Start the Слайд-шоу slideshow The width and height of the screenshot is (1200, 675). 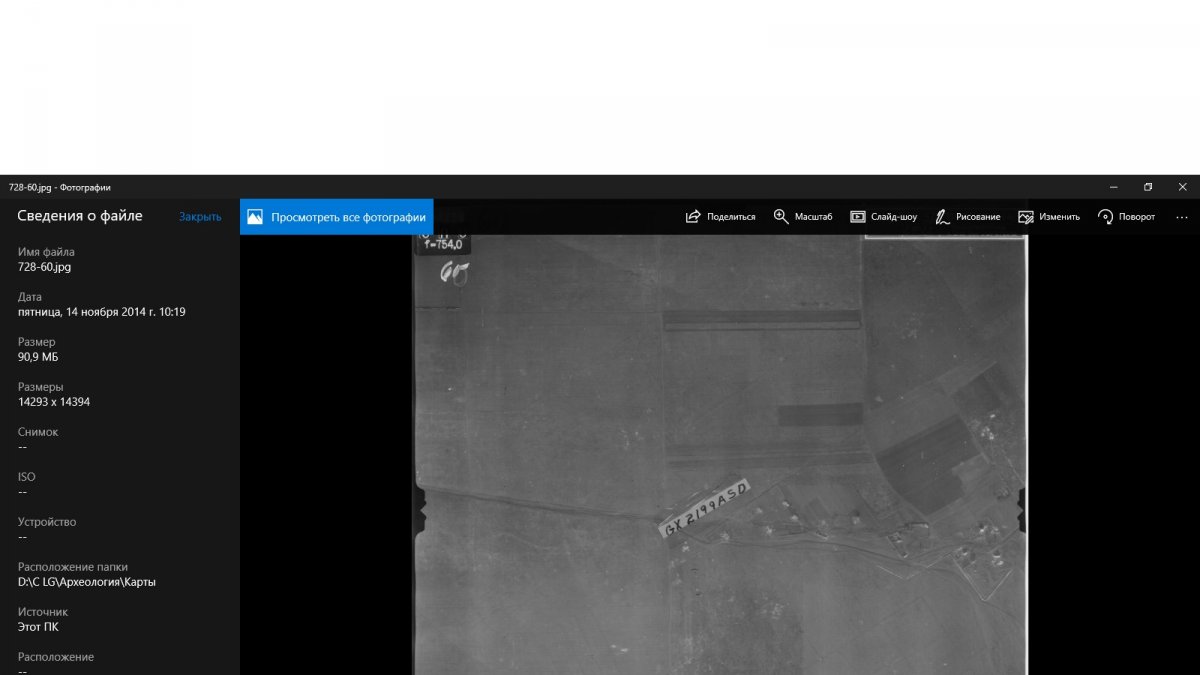(858, 217)
